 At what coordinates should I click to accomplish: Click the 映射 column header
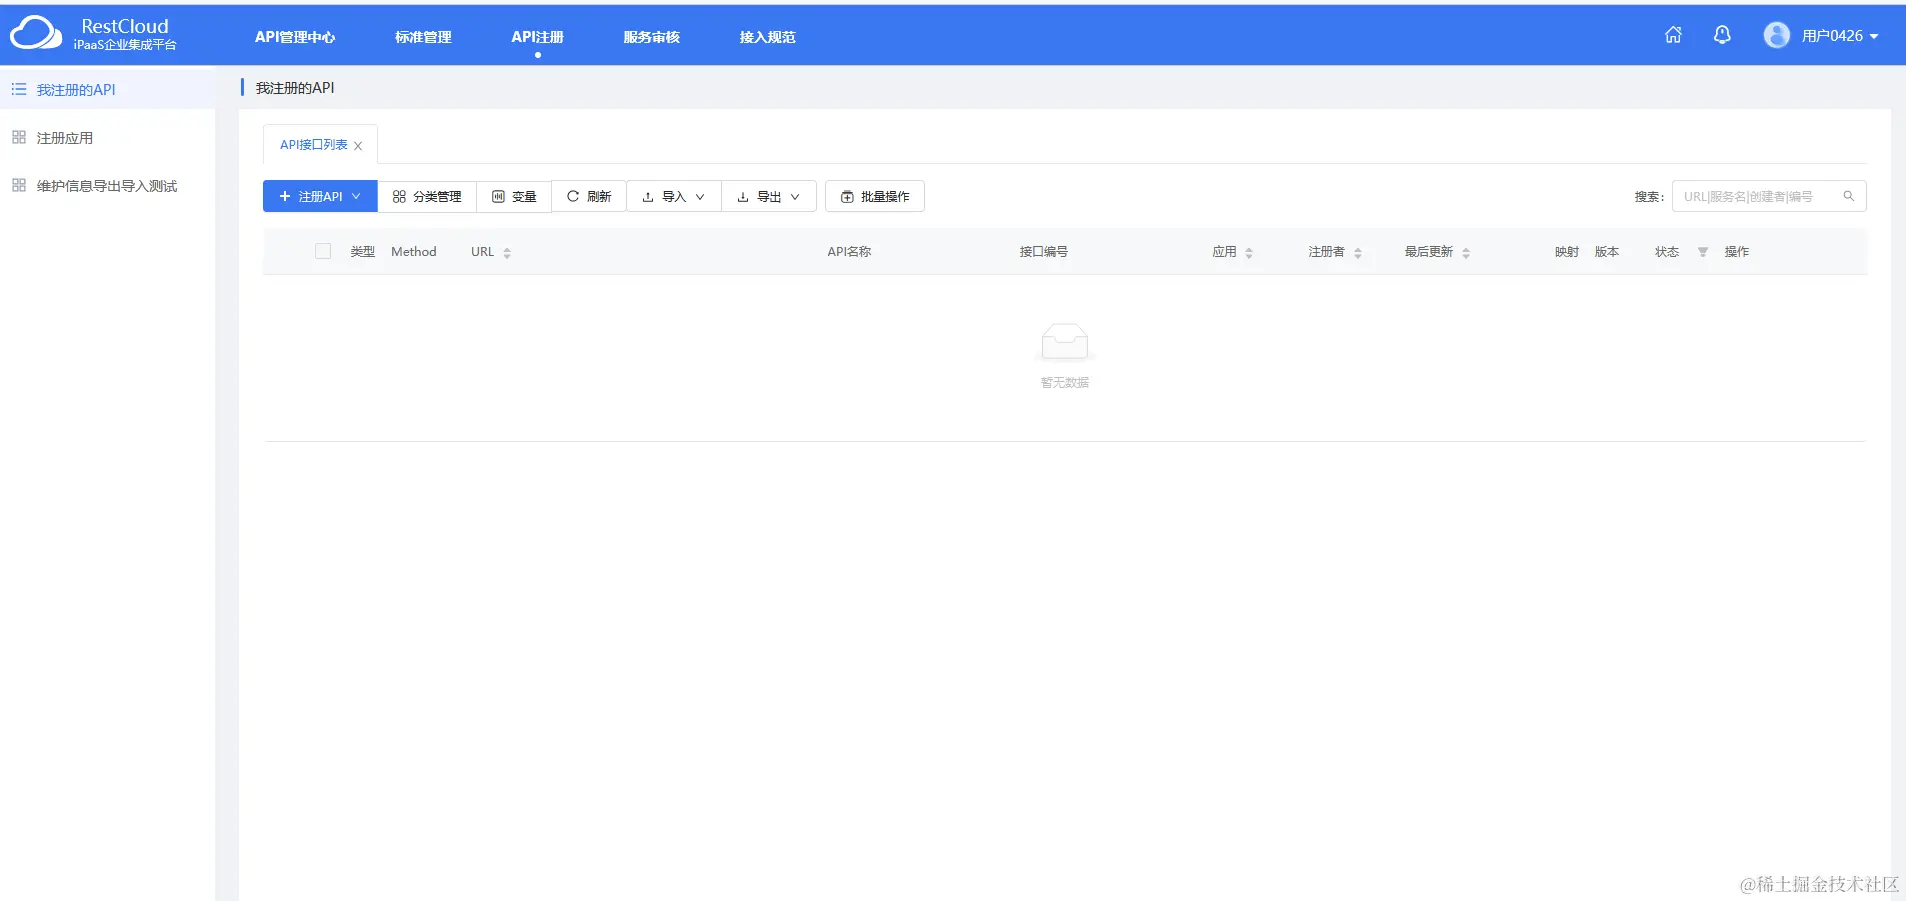[1566, 252]
